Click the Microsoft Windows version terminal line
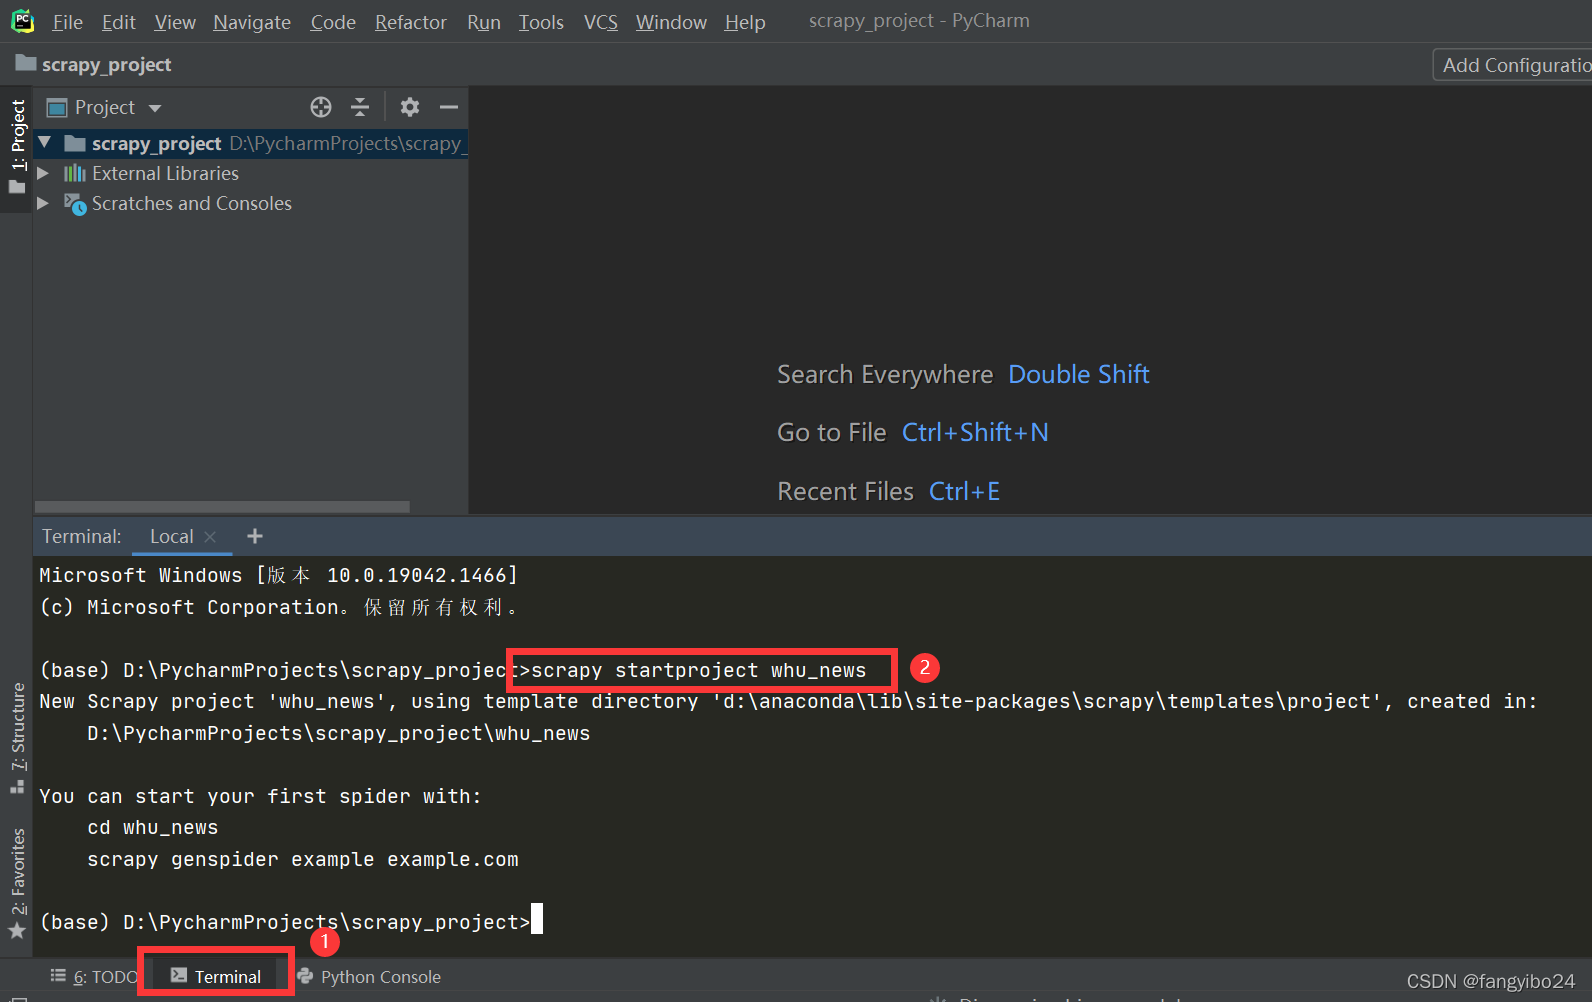This screenshot has width=1592, height=1002. coord(279,575)
